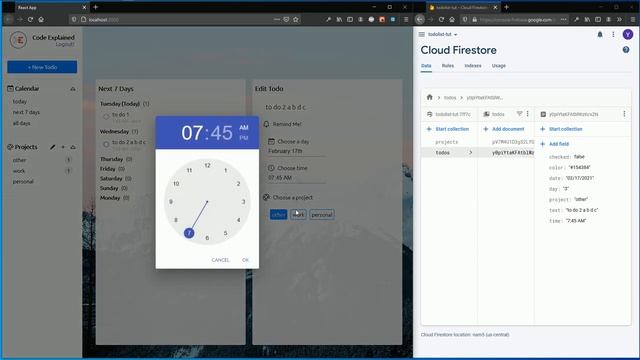Switch to the Rules tab

tap(448, 66)
